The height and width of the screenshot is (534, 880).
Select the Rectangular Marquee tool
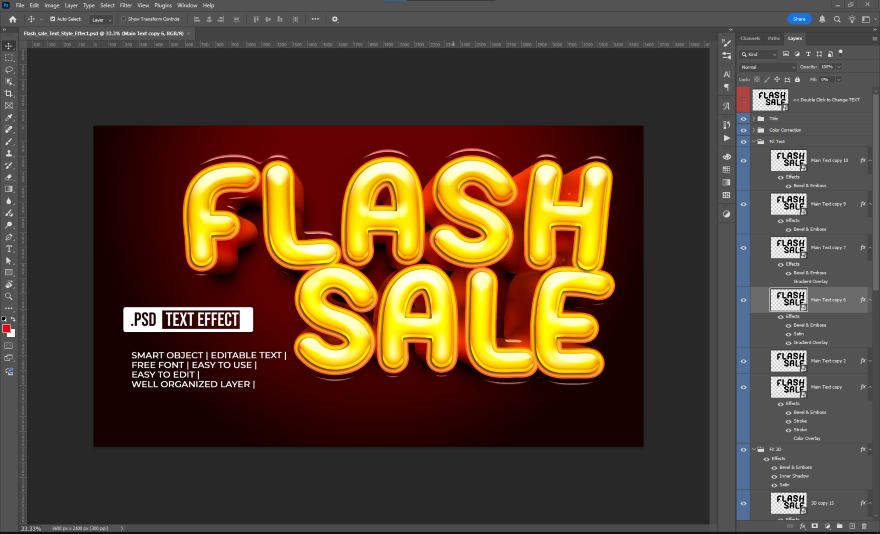coord(8,58)
